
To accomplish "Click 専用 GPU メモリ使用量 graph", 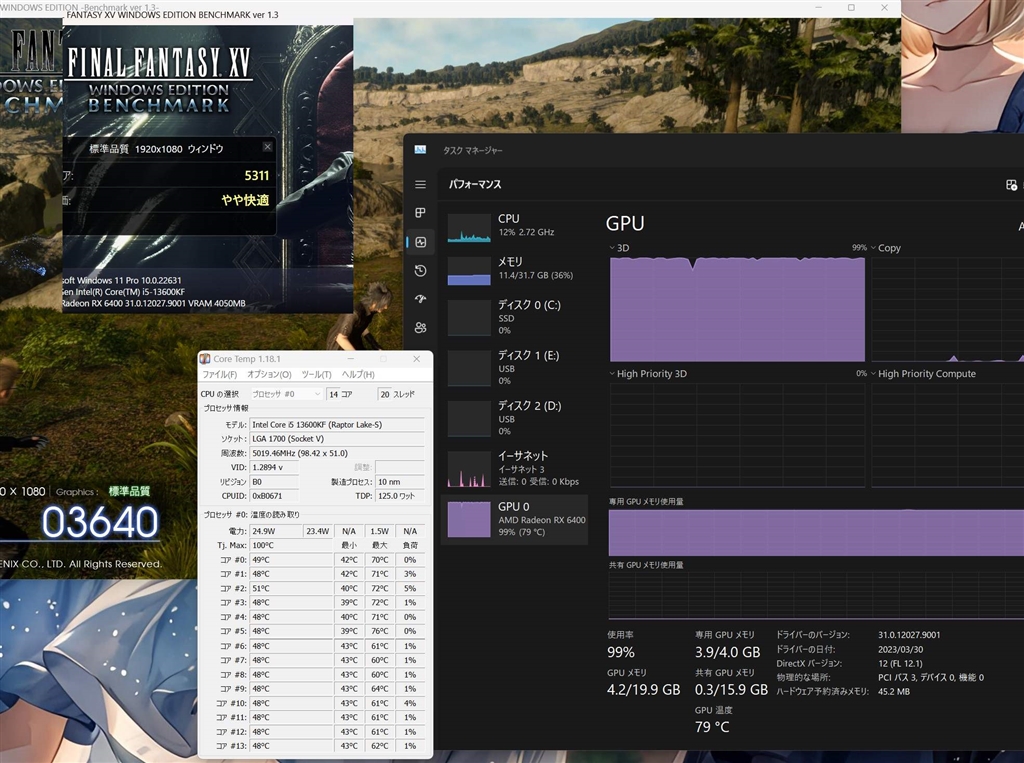I will pos(816,532).
